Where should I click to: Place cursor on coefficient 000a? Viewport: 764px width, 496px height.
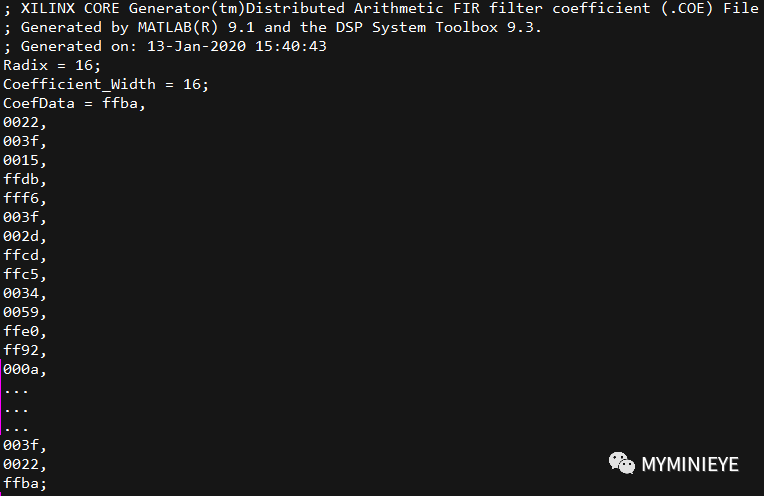pyautogui.click(x=24, y=369)
